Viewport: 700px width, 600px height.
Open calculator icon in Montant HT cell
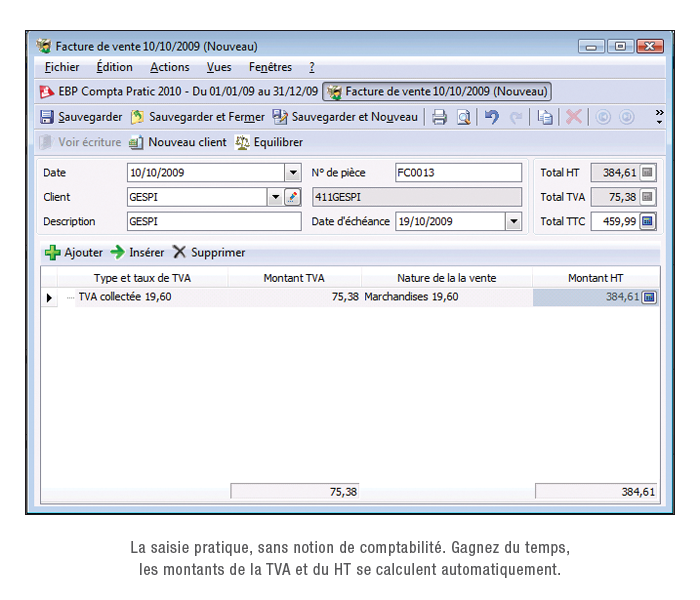pyautogui.click(x=649, y=297)
